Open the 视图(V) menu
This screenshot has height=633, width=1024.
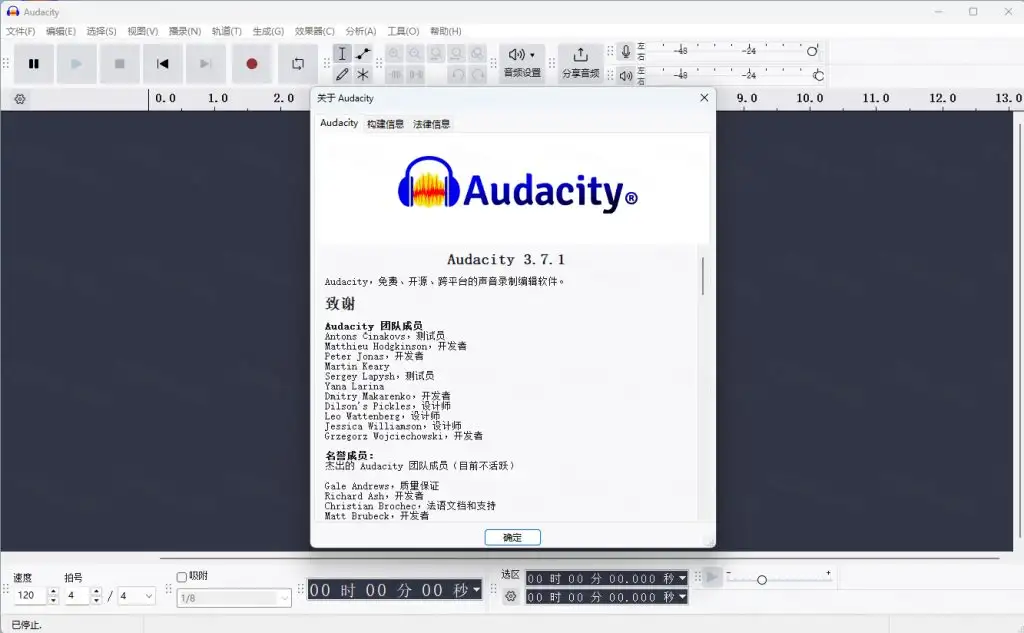point(142,31)
